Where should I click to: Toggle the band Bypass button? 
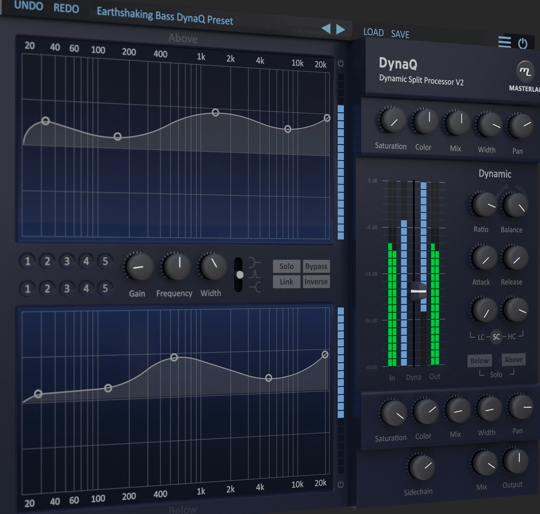316,266
